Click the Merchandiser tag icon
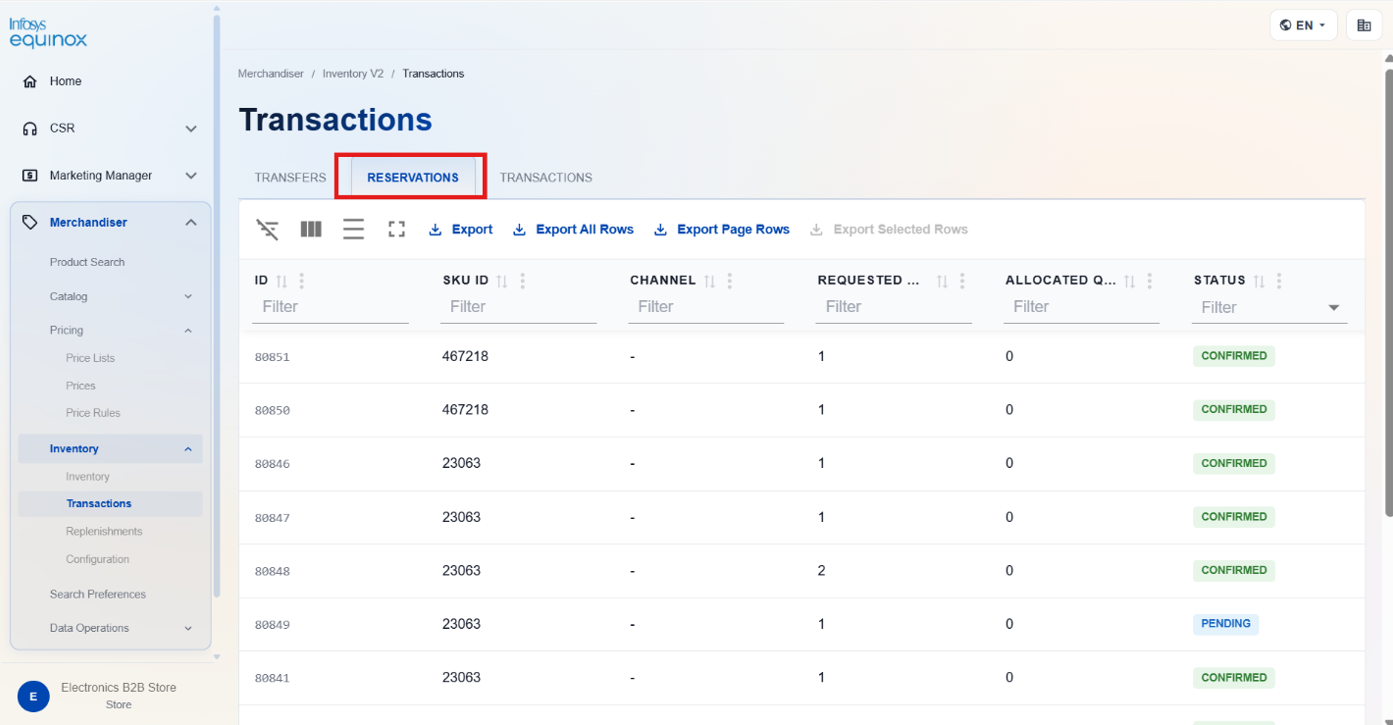Screen dimensions: 1393x725 (x=30, y=223)
